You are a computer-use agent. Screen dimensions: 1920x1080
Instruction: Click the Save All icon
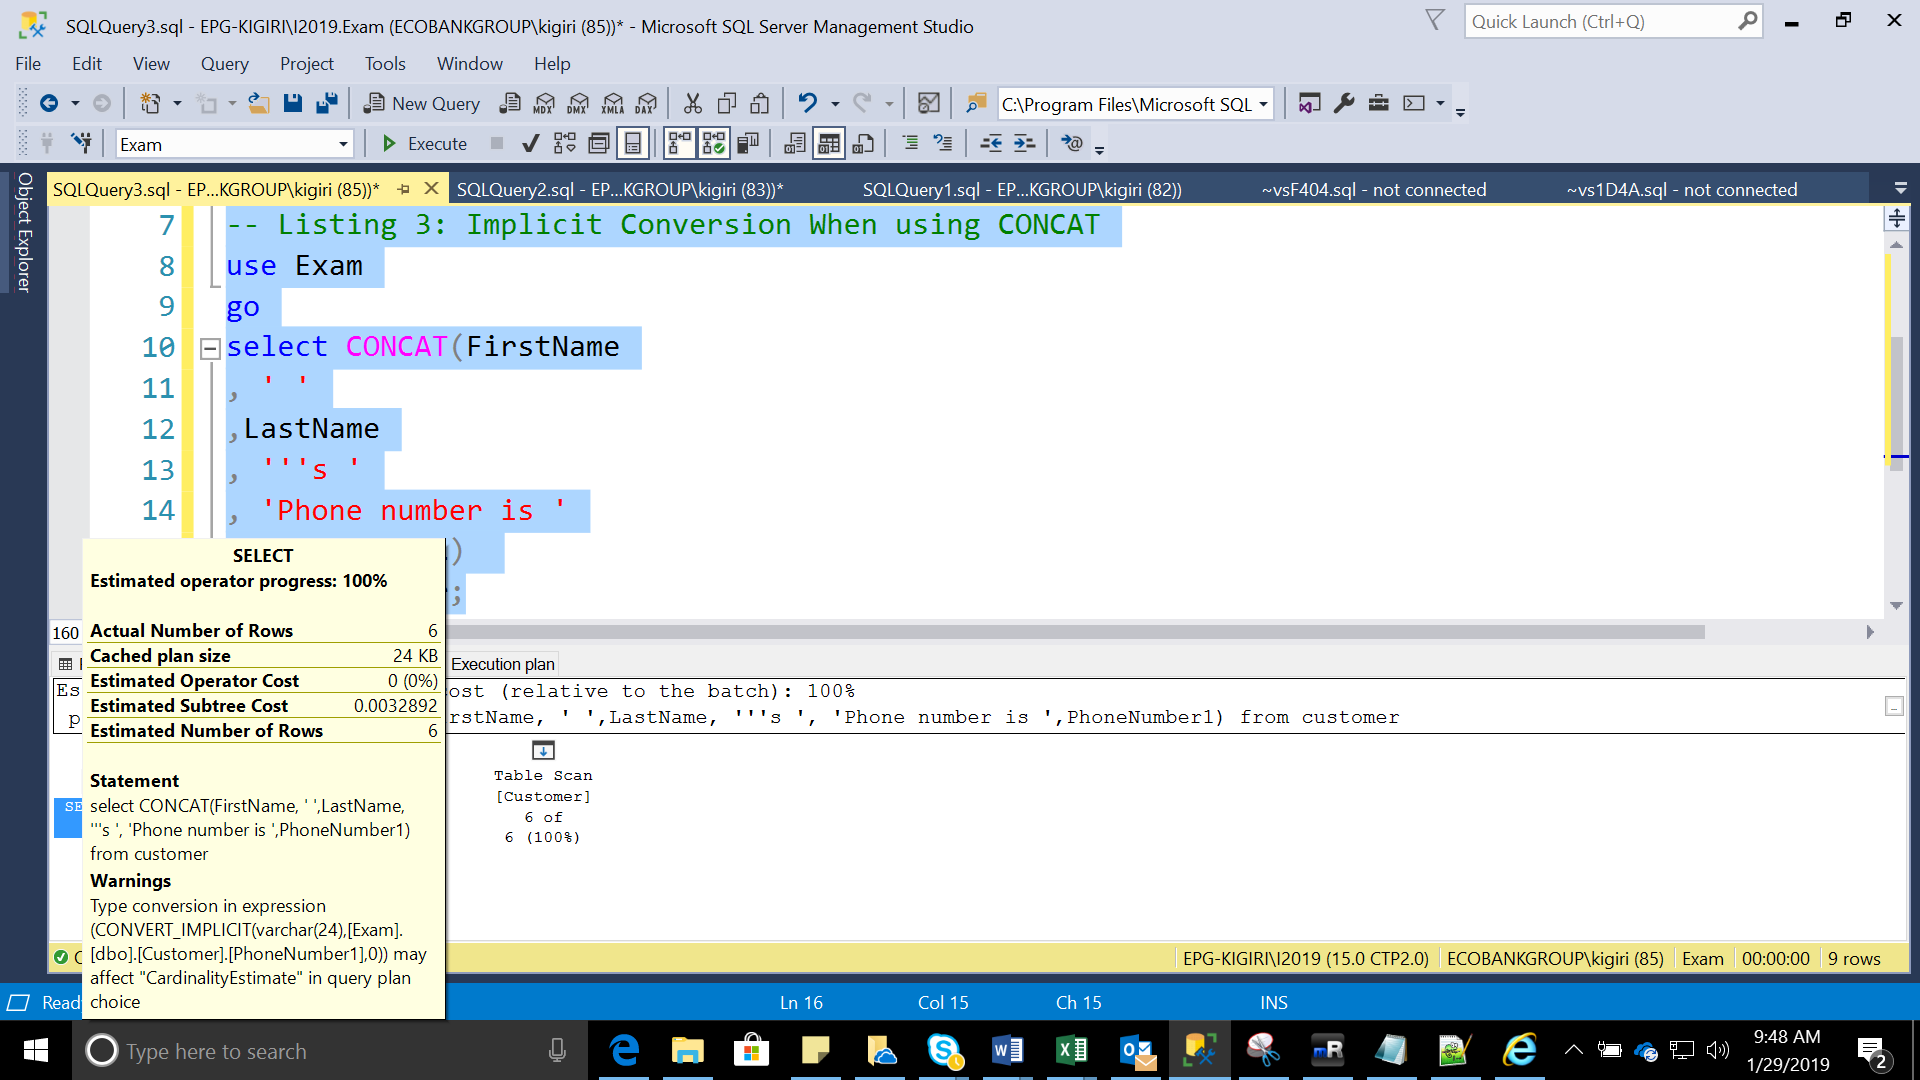327,103
